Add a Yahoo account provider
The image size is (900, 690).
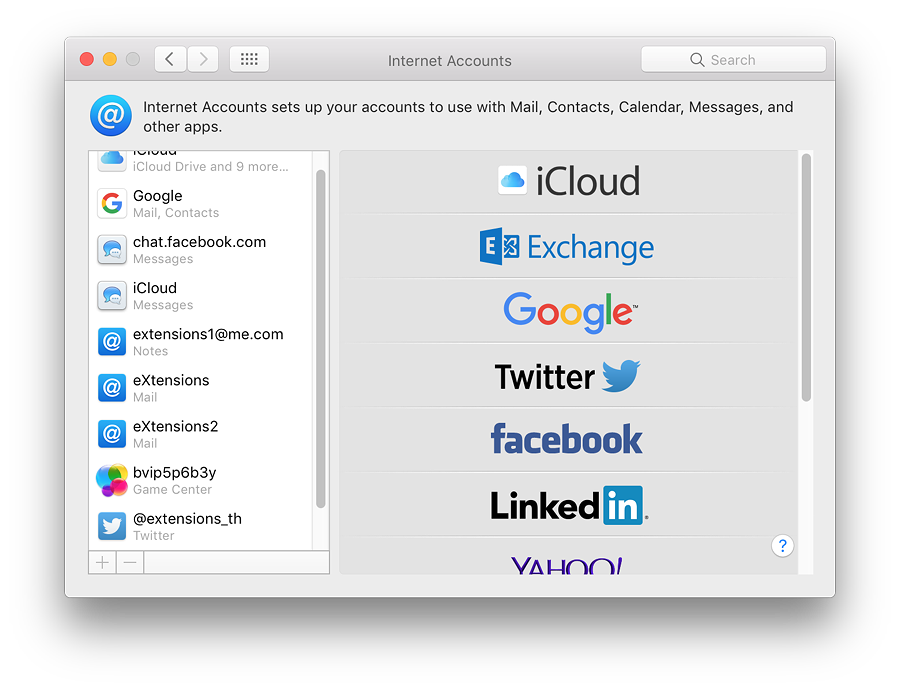point(568,557)
